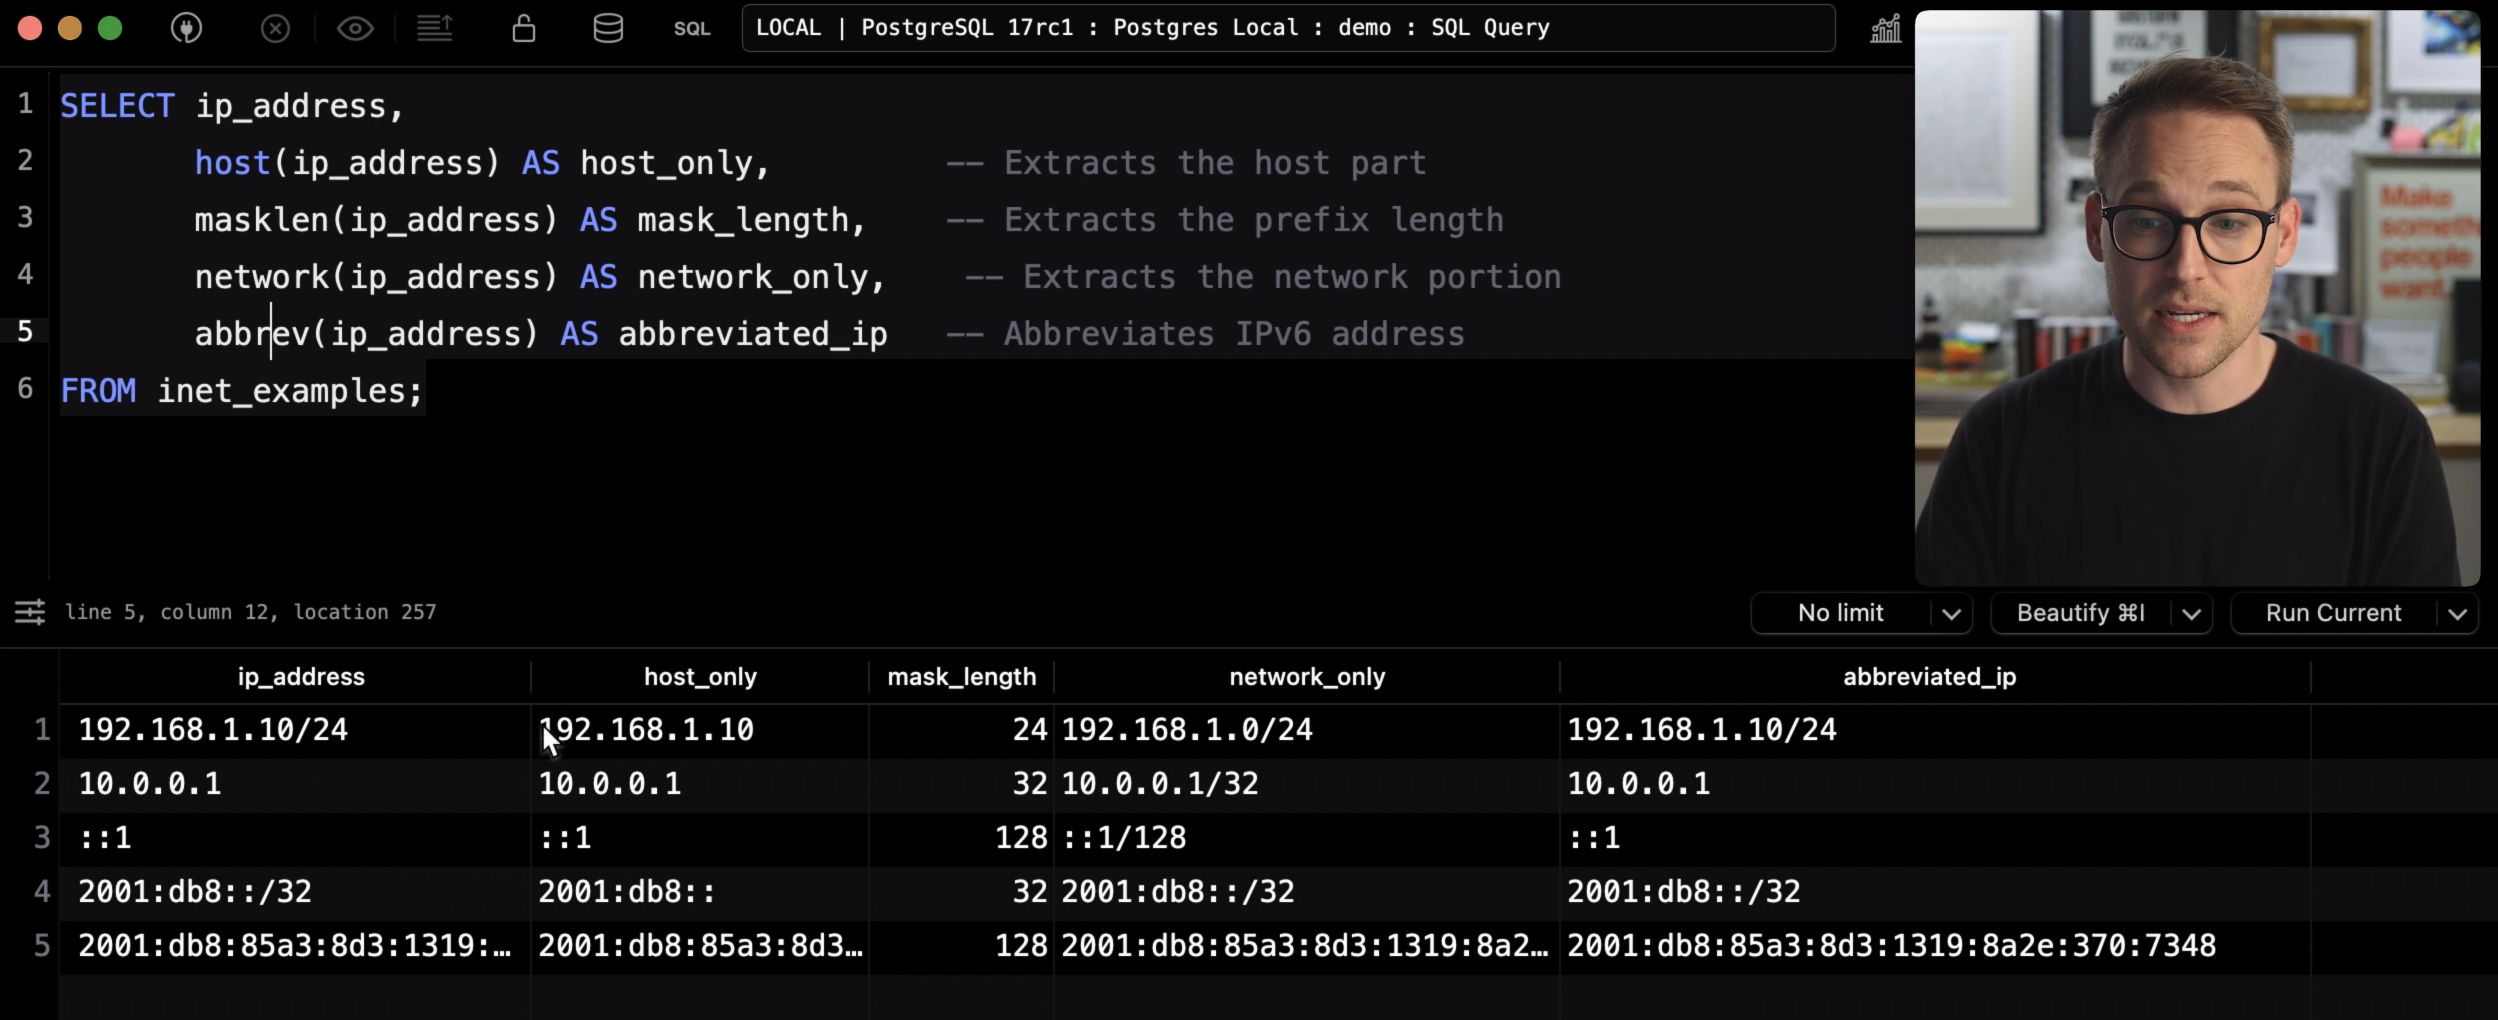The image size is (2498, 1020).
Task: Open the database cylinder icon
Action: click(x=608, y=28)
